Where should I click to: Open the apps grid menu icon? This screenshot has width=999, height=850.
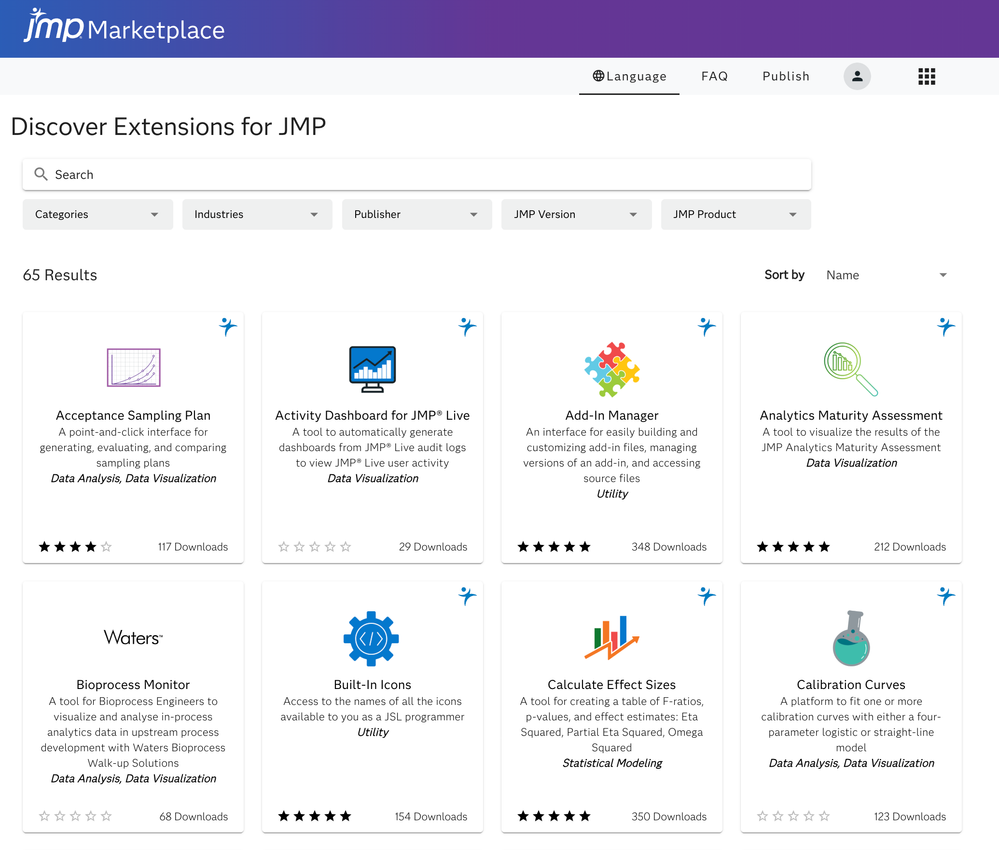(x=927, y=76)
